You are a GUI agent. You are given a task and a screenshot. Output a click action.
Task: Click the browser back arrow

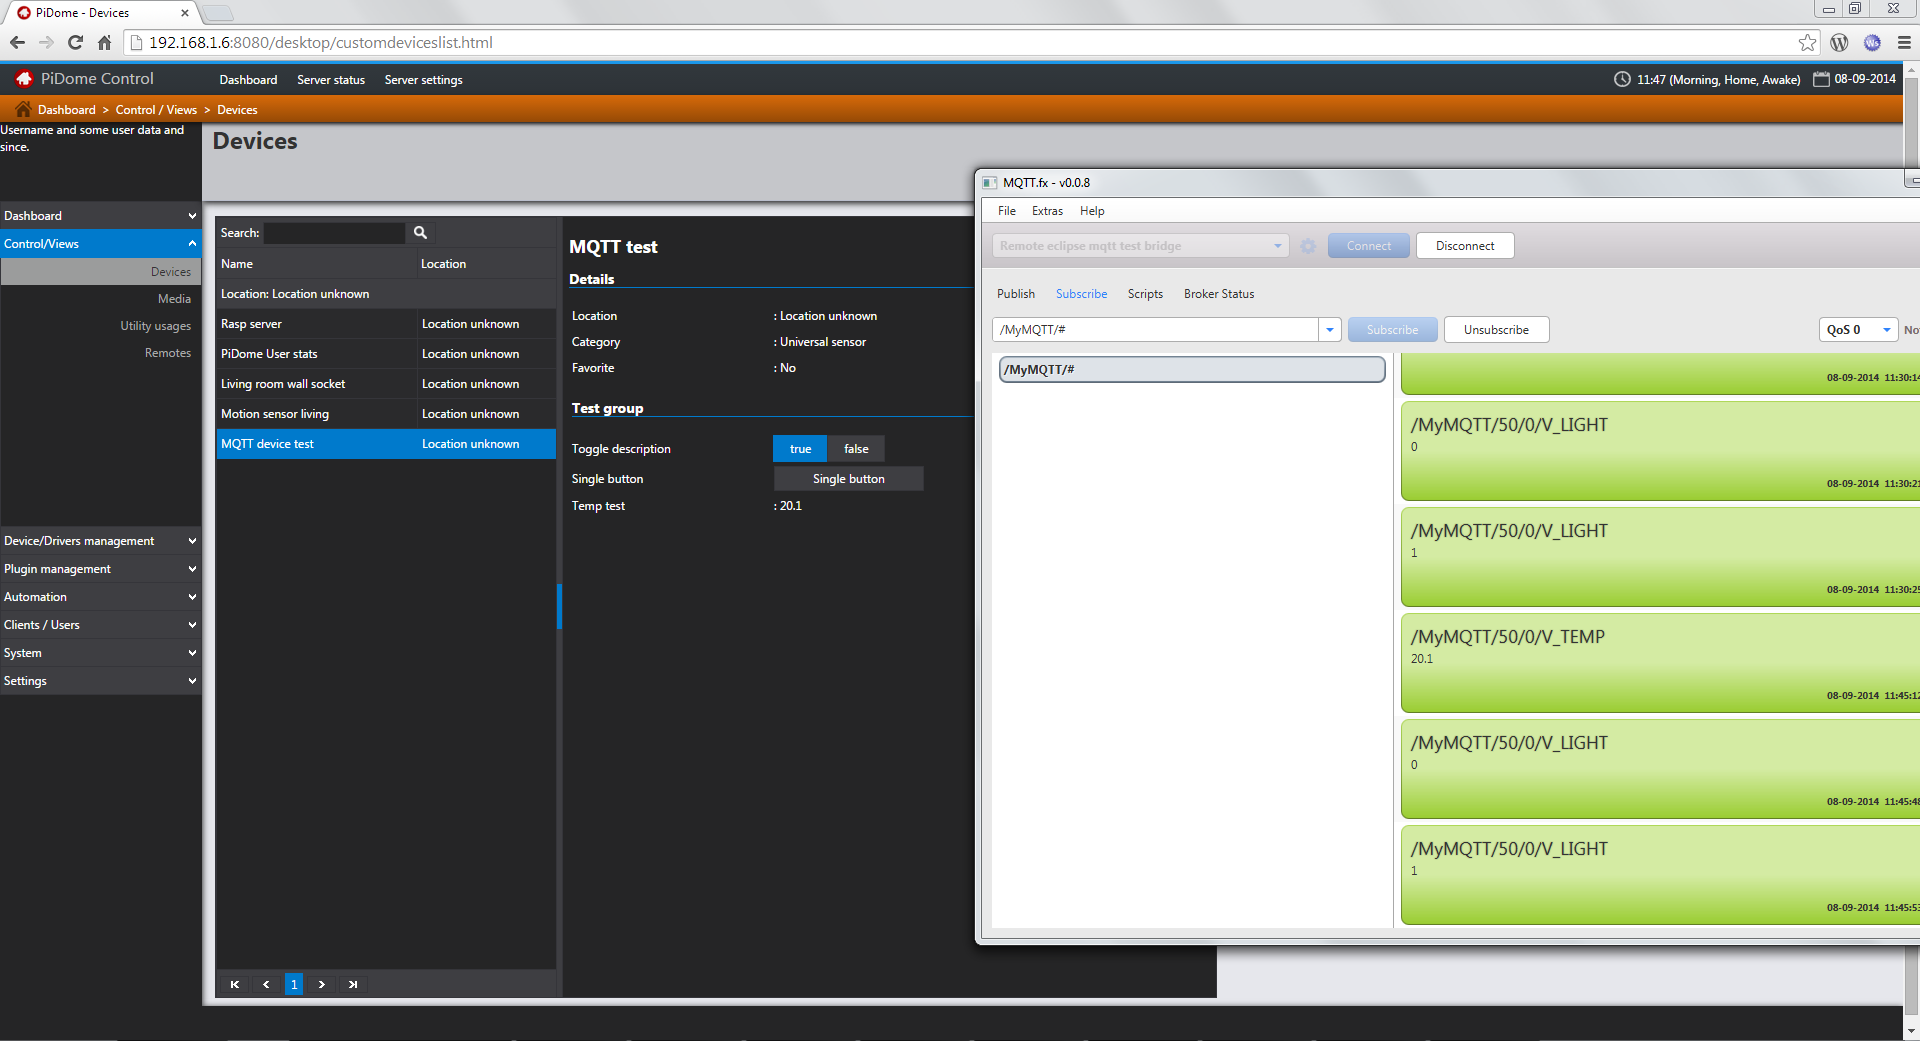point(17,42)
